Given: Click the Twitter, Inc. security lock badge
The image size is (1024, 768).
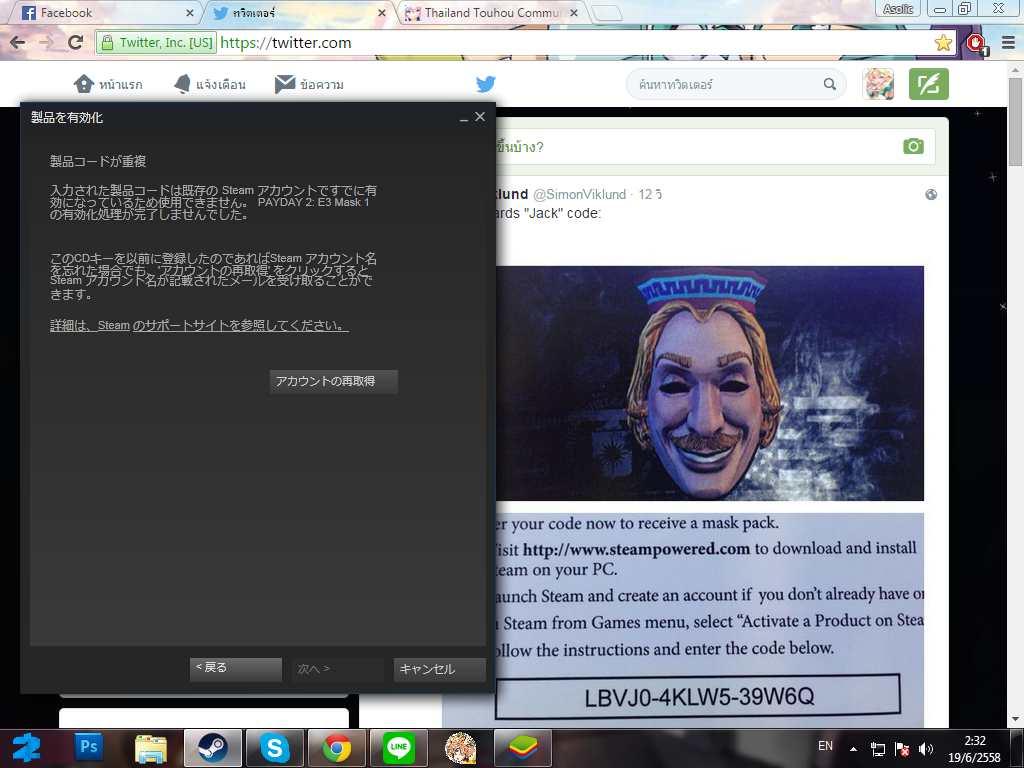Looking at the screenshot, I should coord(157,42).
